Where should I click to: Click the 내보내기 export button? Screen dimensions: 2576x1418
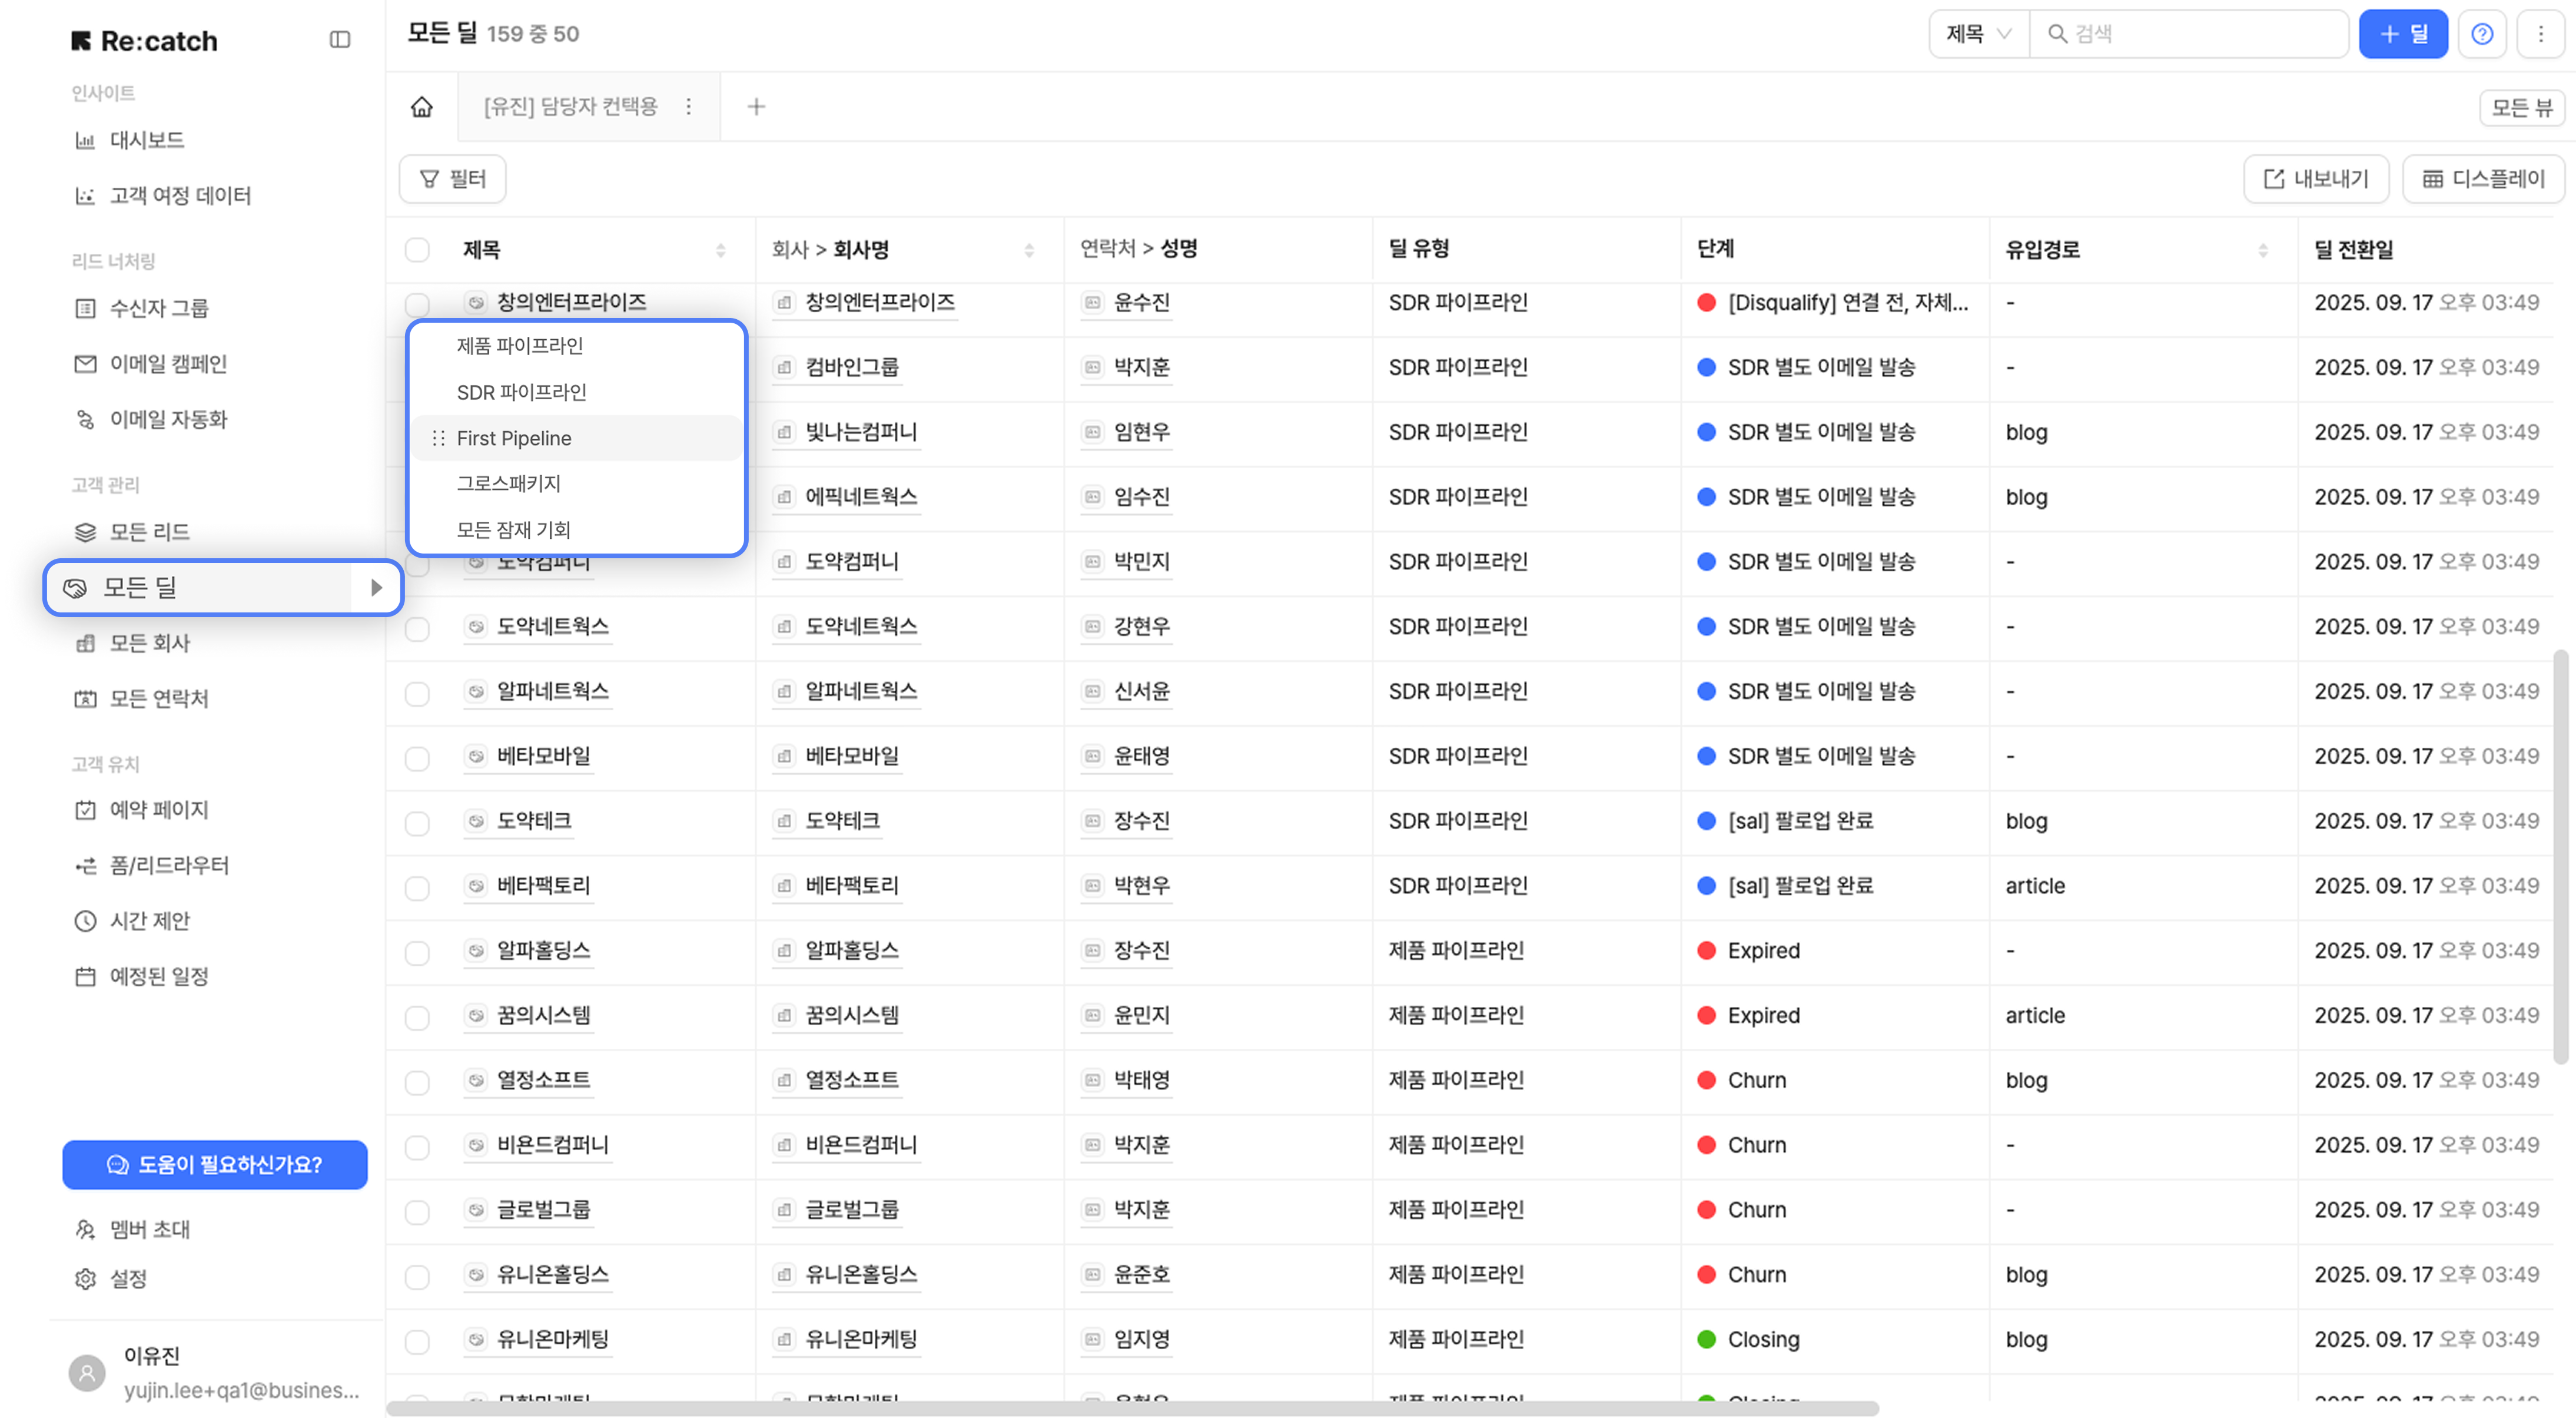coord(2316,179)
